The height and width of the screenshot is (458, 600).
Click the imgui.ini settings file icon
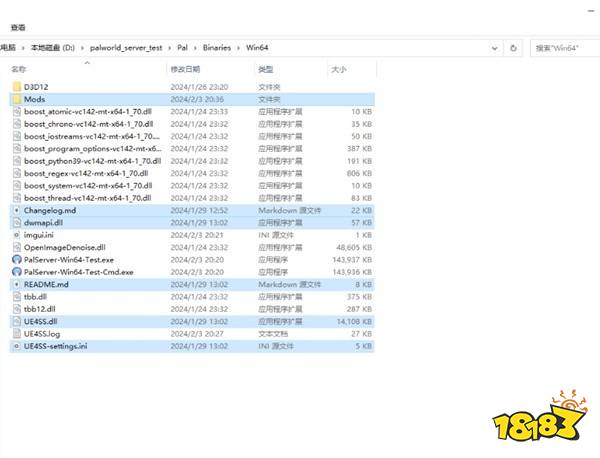coord(16,235)
